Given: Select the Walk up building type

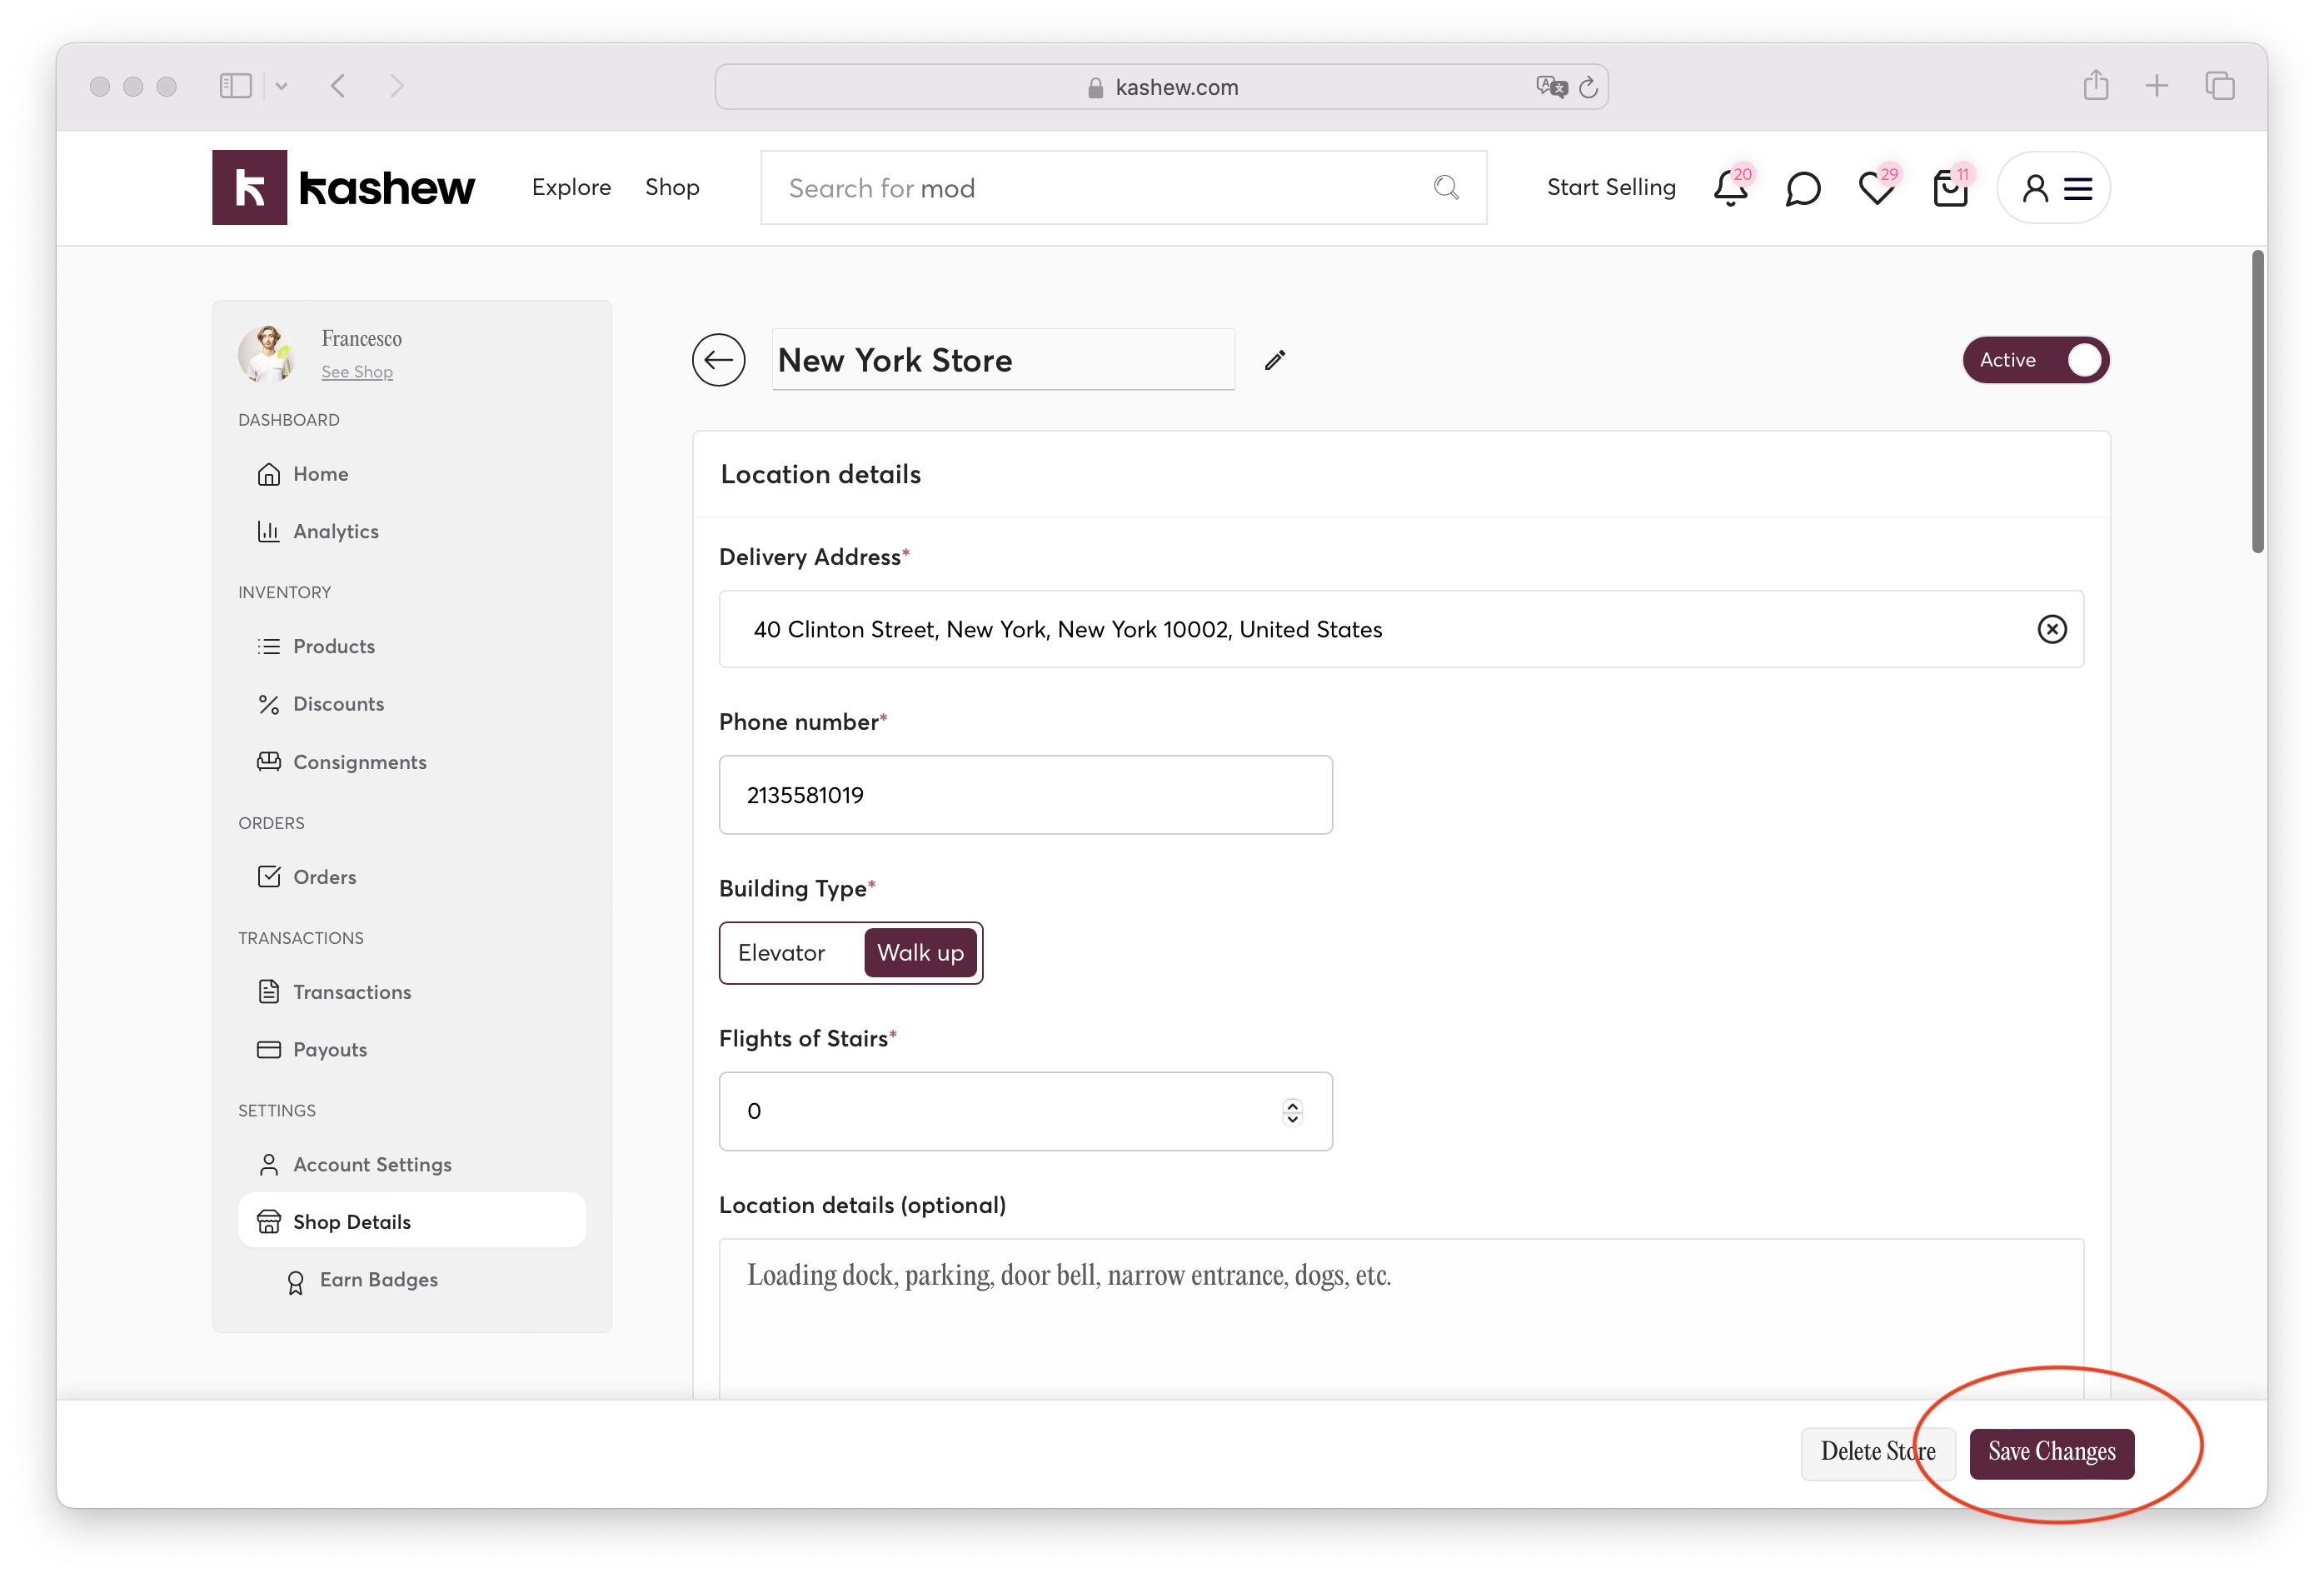Looking at the screenshot, I should pyautogui.click(x=920, y=953).
